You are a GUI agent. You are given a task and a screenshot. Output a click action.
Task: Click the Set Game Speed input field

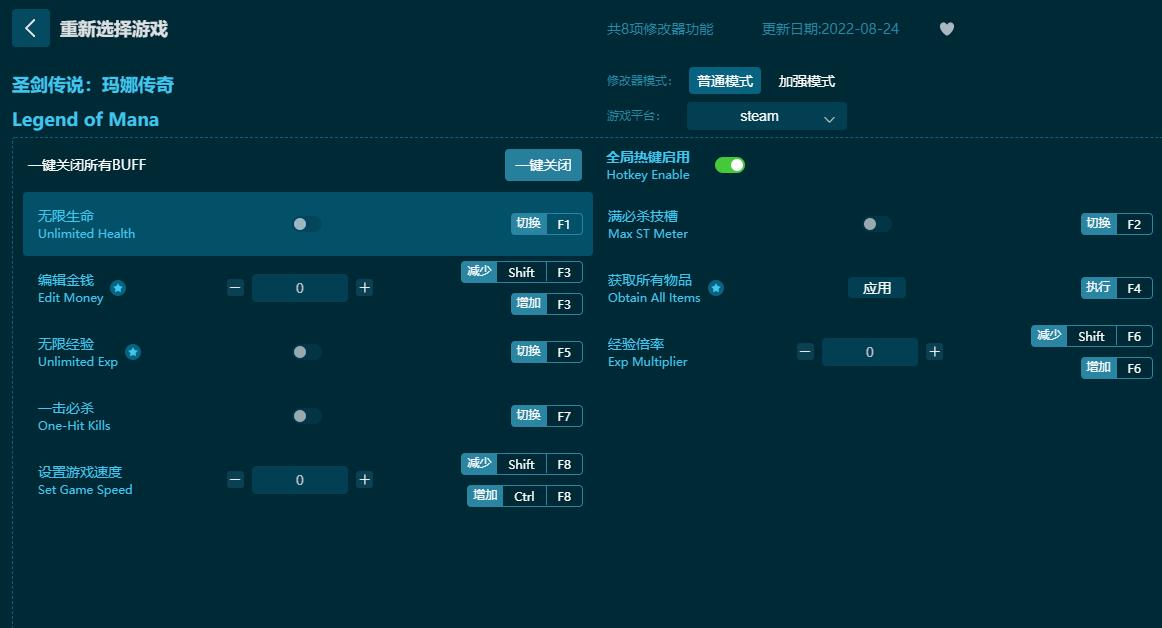click(300, 480)
